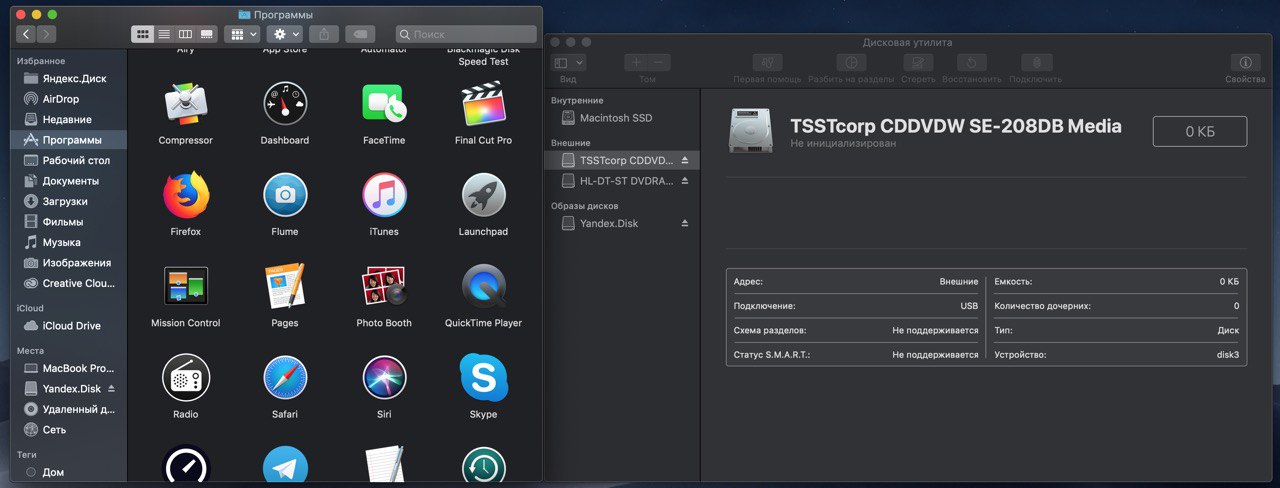Click the Finder Share toolbar button
This screenshot has width=1280, height=488.
click(x=324, y=34)
